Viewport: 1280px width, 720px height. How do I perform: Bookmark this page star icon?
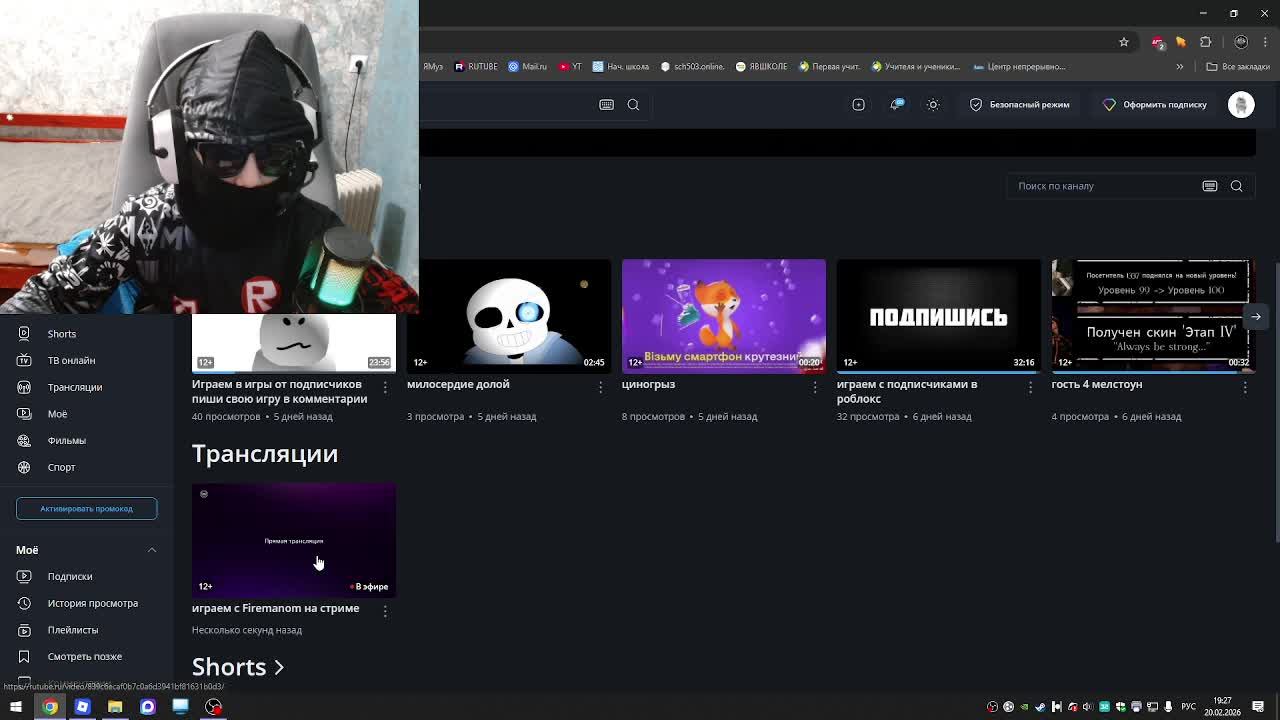pos(1124,42)
